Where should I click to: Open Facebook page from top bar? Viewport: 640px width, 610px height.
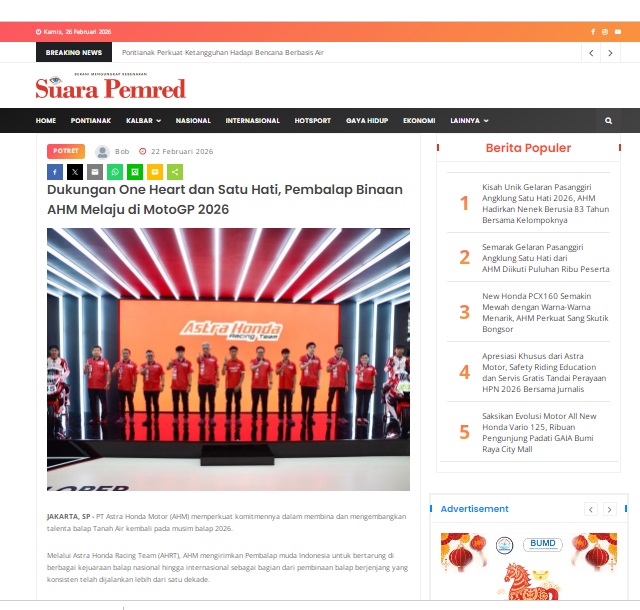[x=593, y=32]
